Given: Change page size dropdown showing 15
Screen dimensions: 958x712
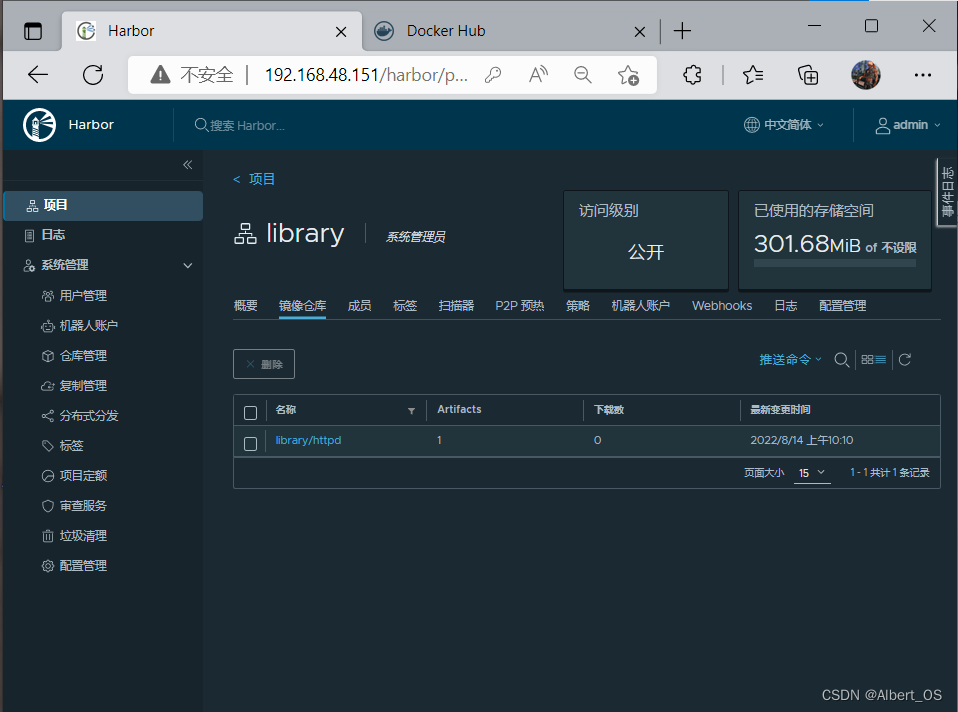Looking at the screenshot, I should pyautogui.click(x=812, y=473).
